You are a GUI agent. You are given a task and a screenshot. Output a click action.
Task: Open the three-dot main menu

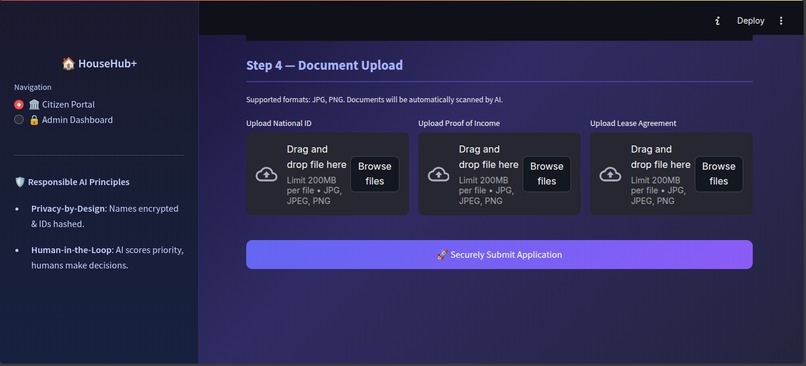[x=781, y=21]
